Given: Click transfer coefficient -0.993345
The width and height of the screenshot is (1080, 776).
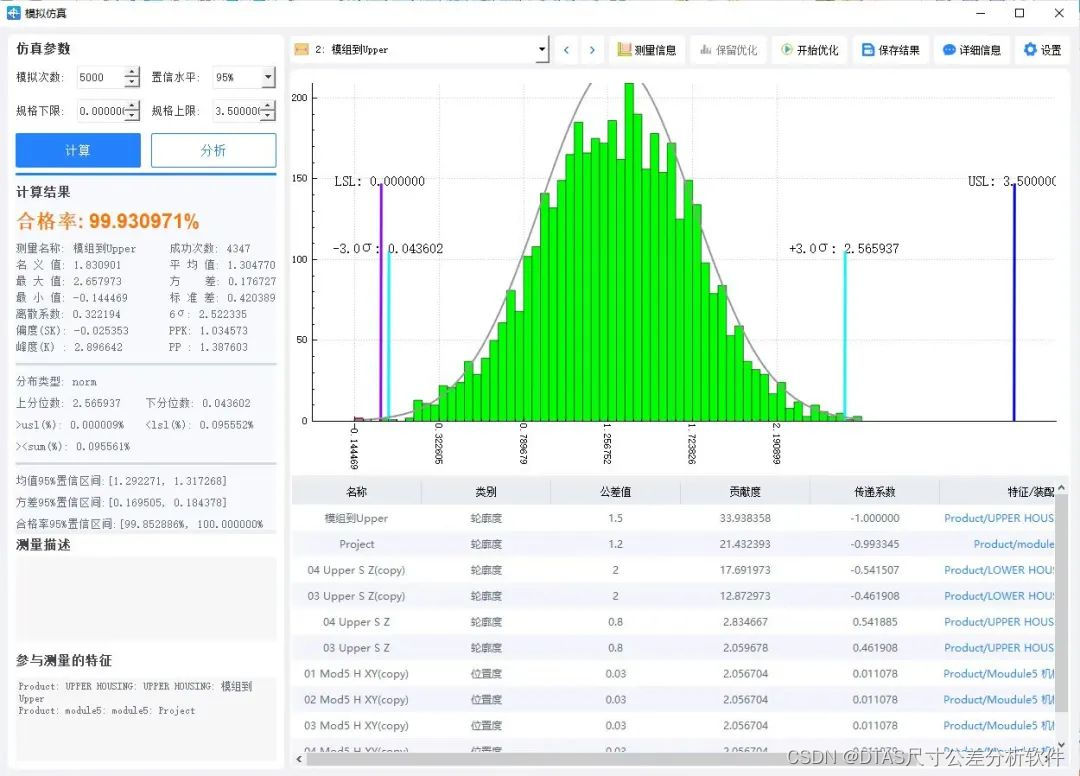Looking at the screenshot, I should point(874,544).
